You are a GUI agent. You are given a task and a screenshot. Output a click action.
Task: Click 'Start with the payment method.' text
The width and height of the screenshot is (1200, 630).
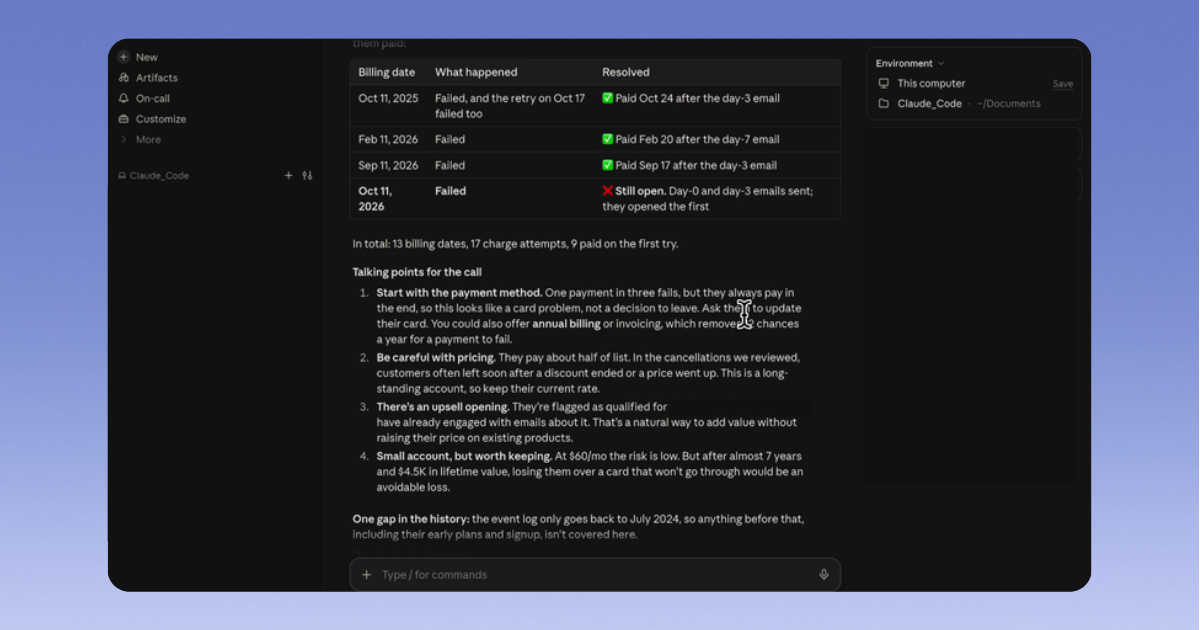tap(459, 293)
